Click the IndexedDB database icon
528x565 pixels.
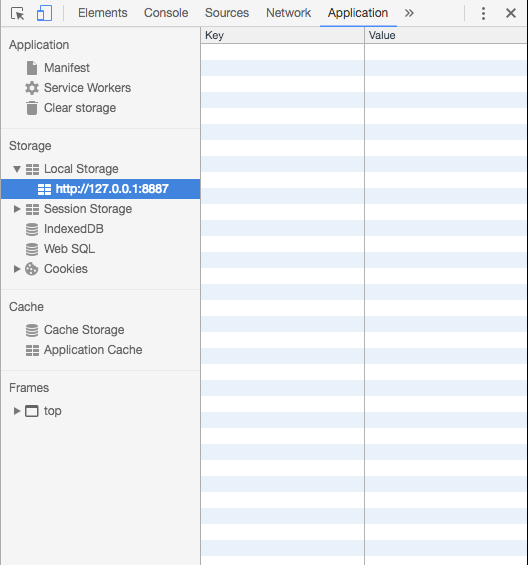[x=32, y=229]
